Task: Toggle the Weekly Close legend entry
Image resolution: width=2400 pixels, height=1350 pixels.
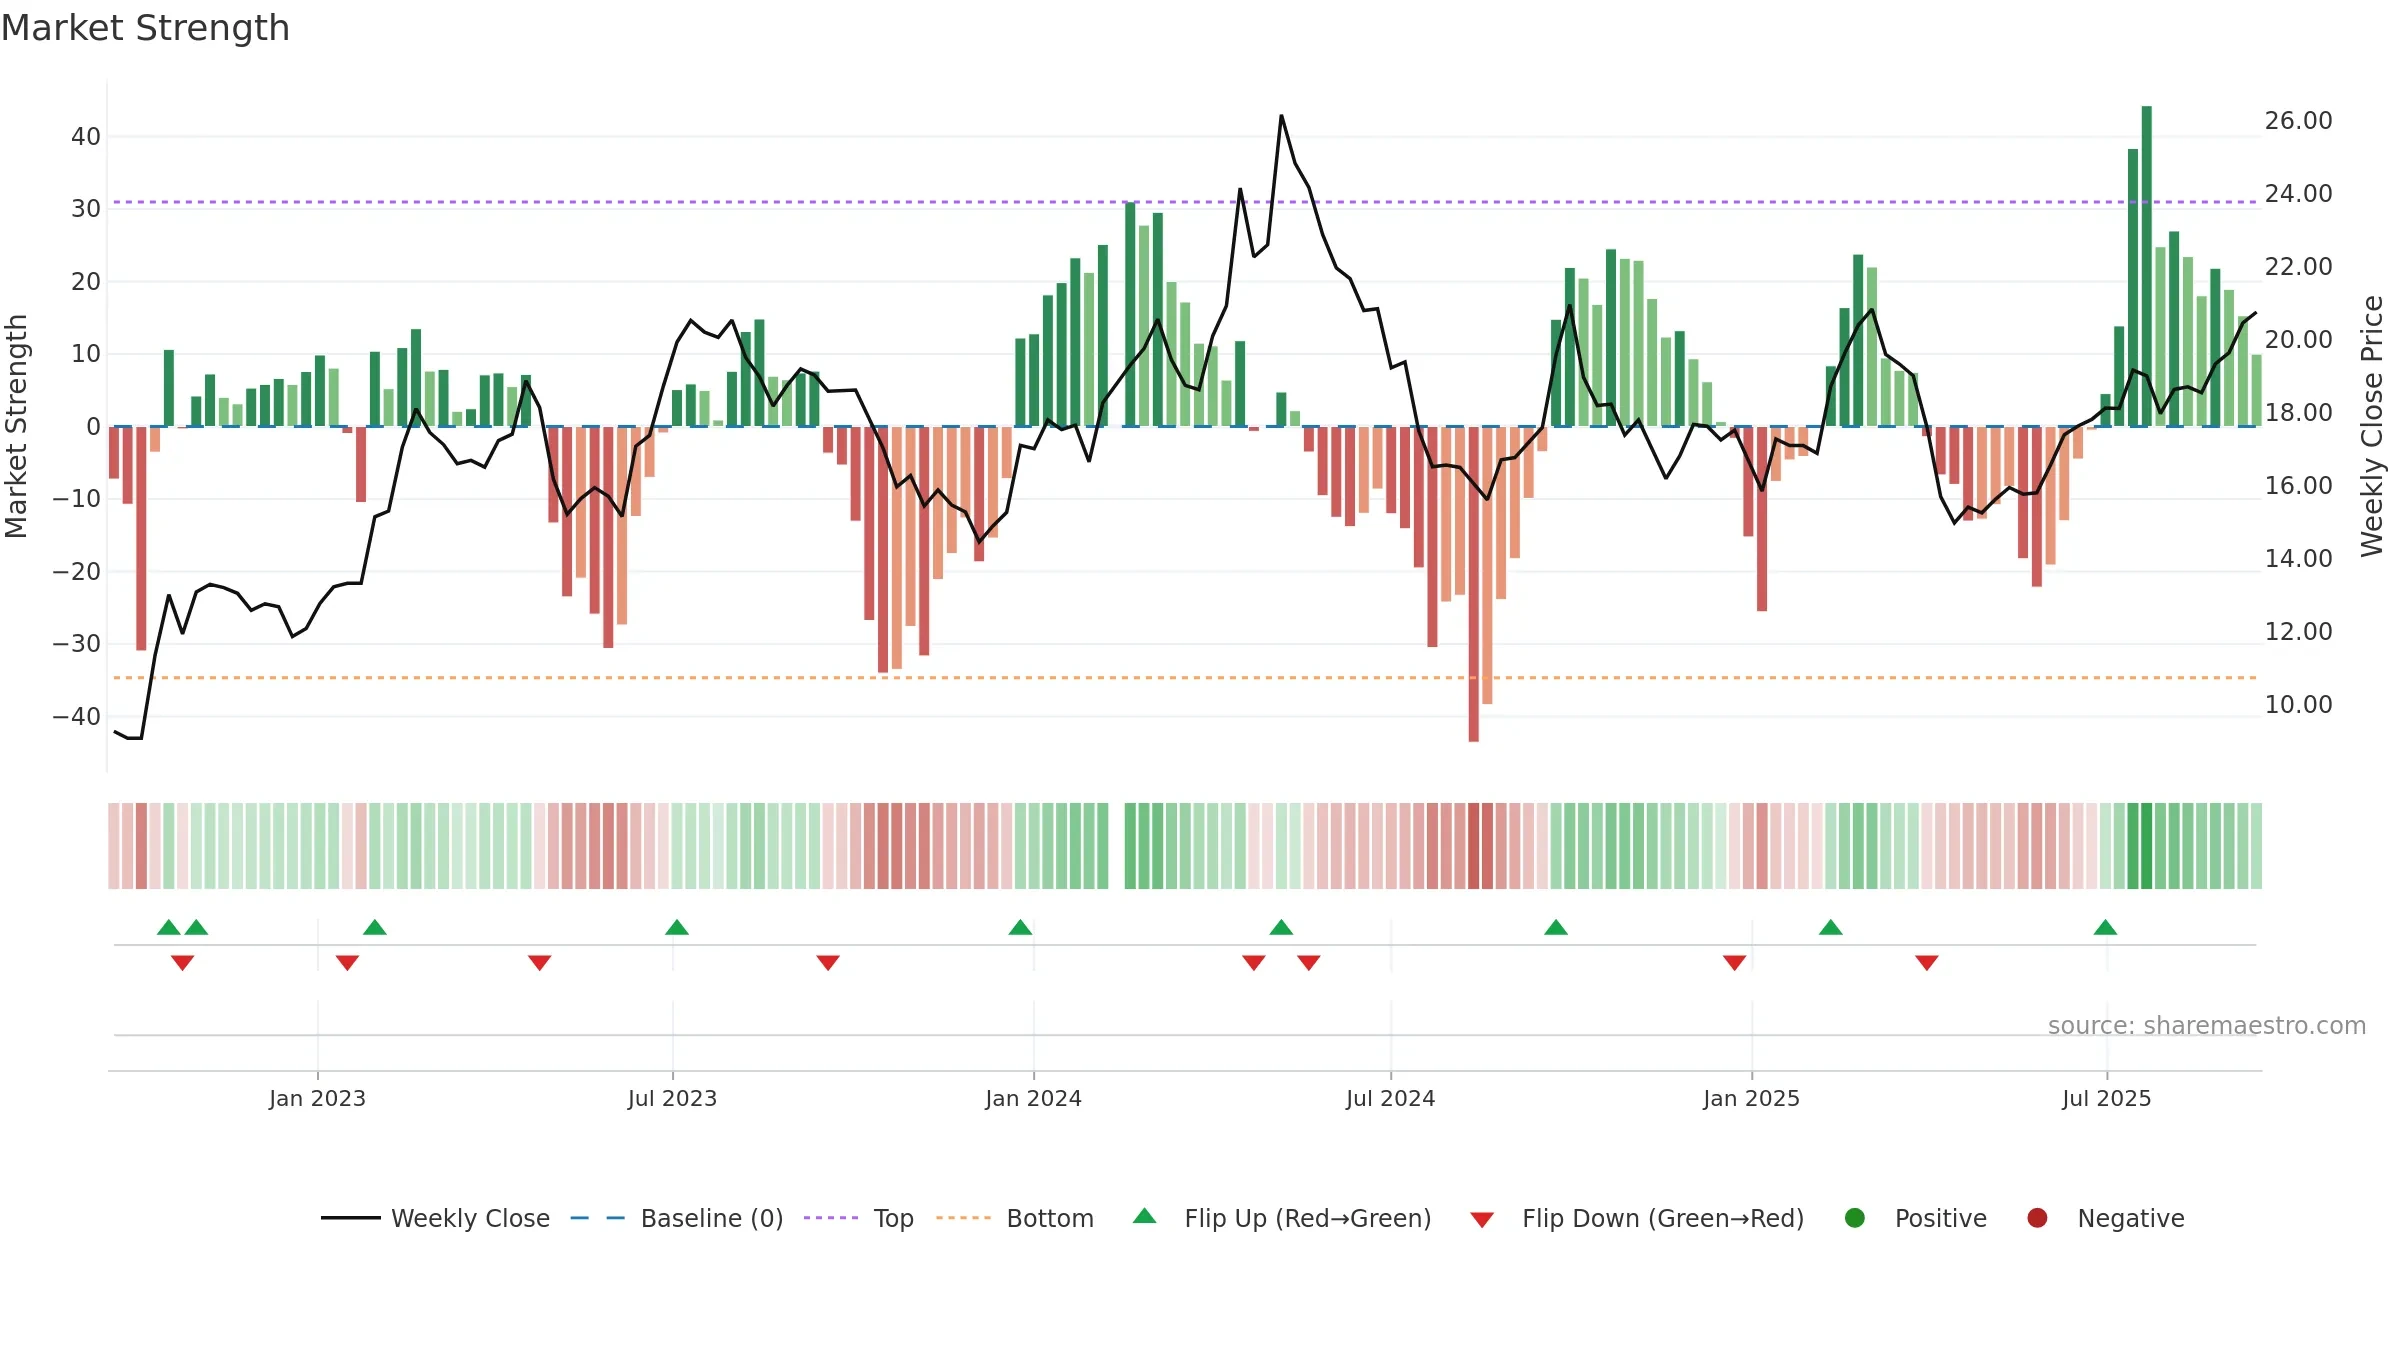Action: click(435, 1218)
